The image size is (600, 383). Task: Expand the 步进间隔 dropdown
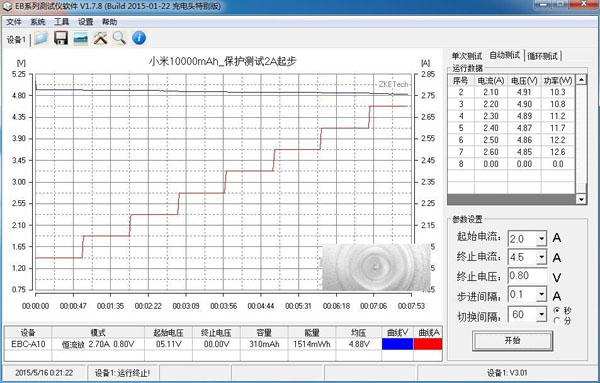pos(541,295)
